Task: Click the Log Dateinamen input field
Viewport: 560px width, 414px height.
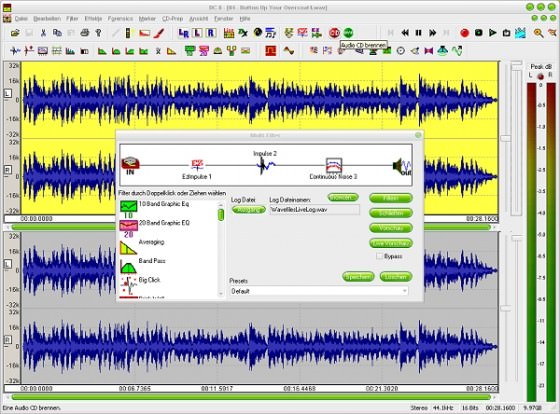Action: (314, 210)
